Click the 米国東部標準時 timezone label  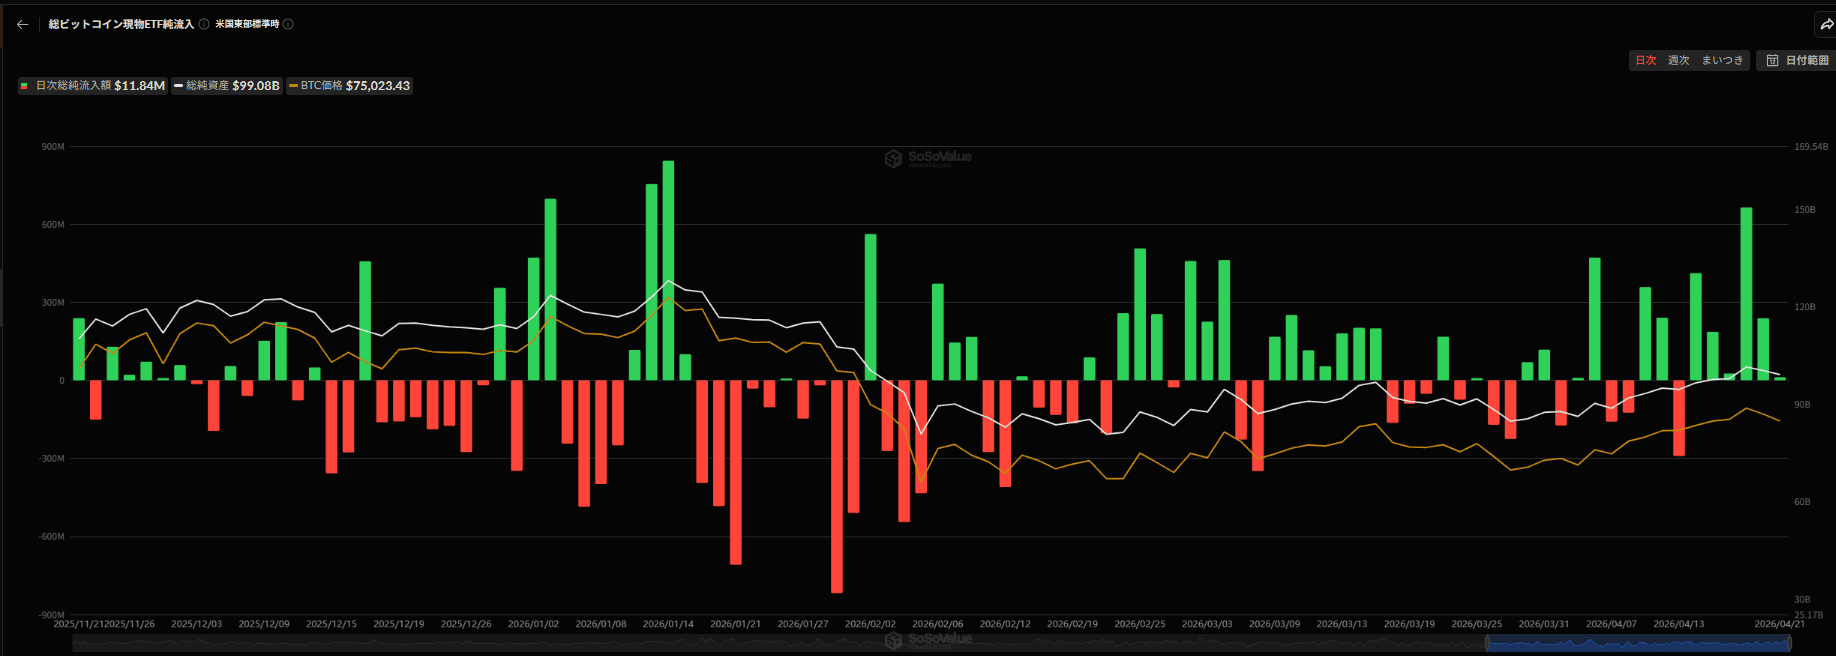point(247,24)
